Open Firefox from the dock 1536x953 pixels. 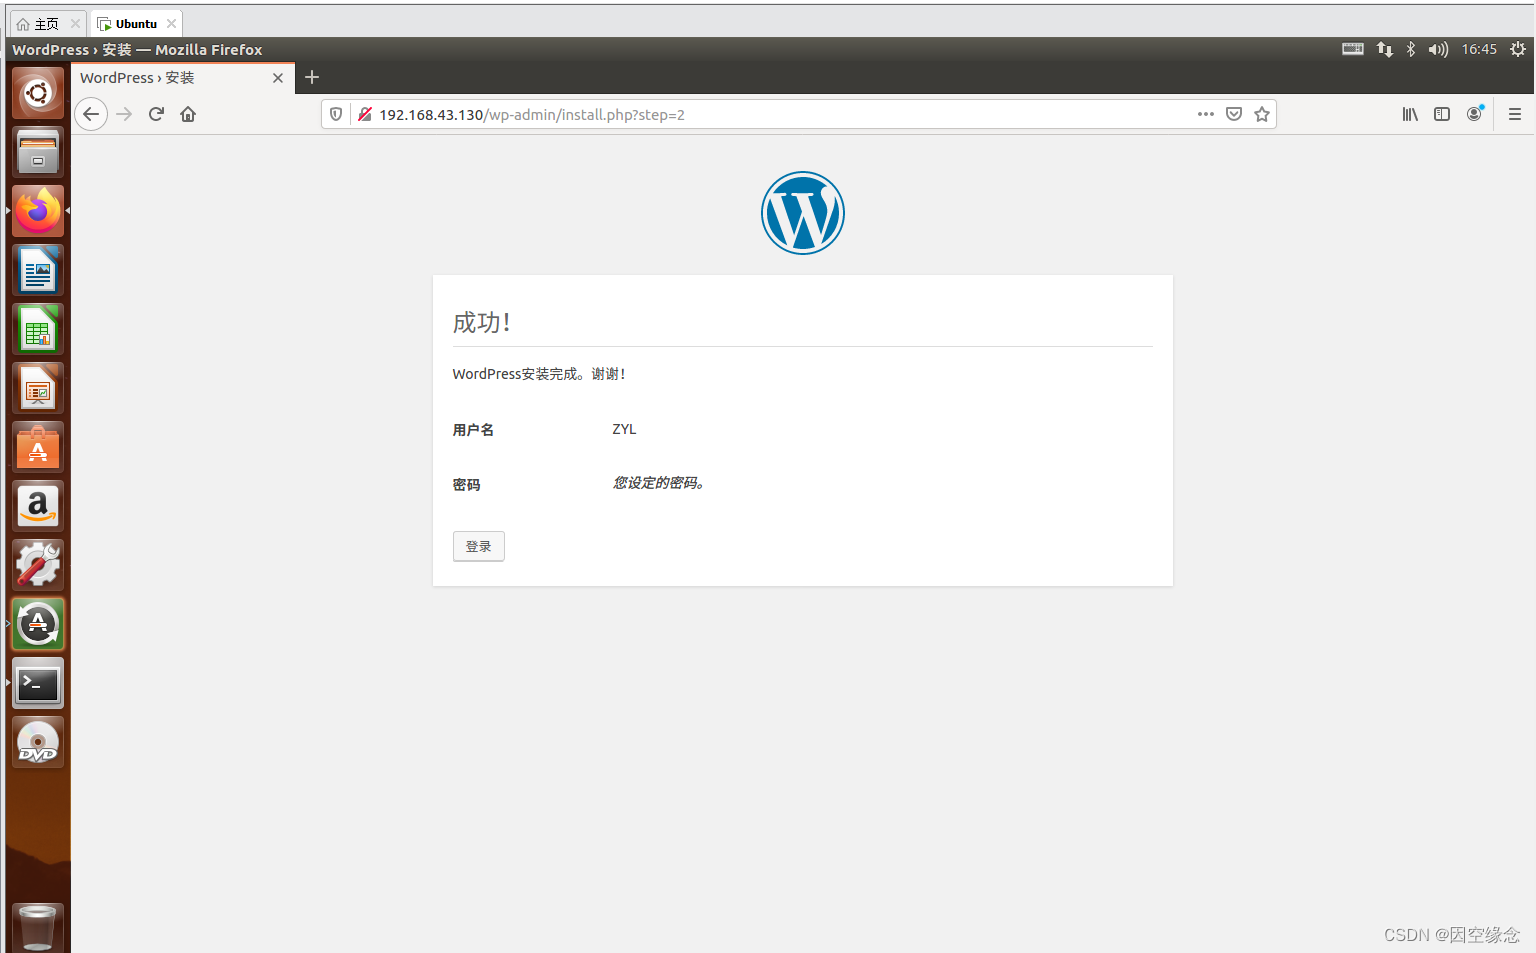[x=37, y=211]
